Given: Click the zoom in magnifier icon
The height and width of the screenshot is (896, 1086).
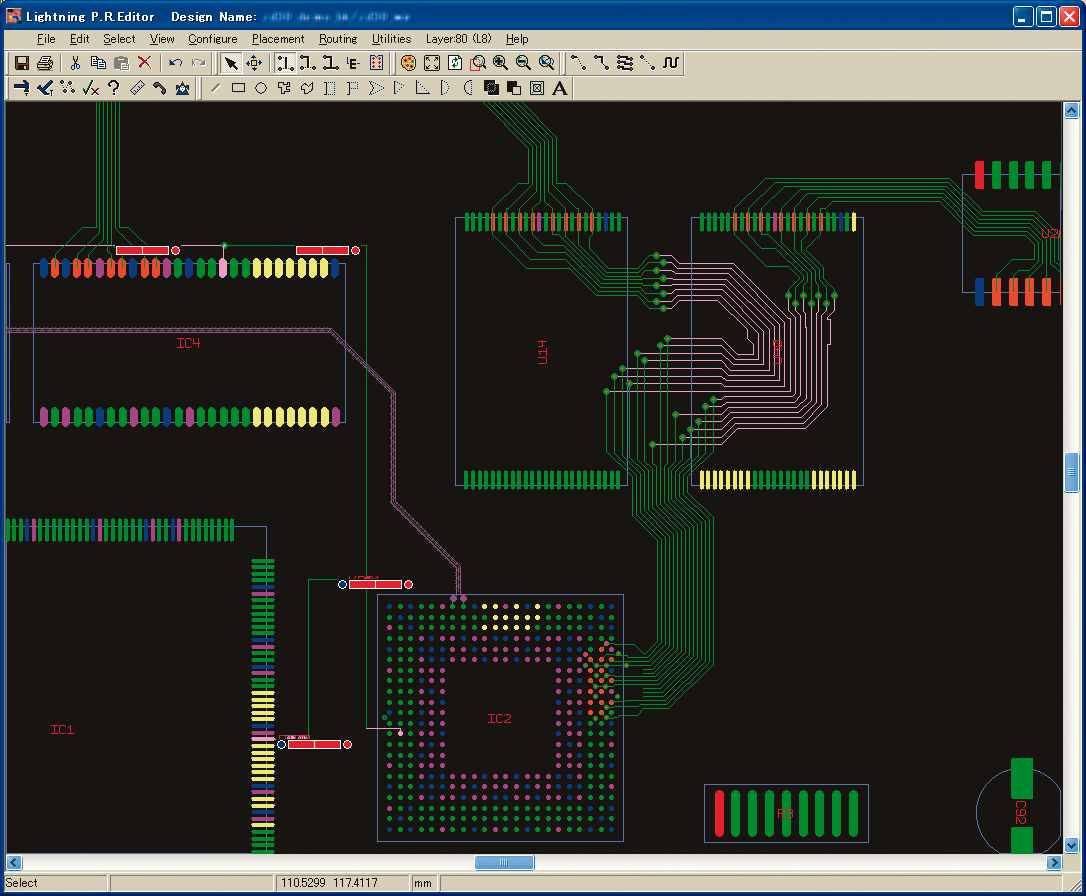Looking at the screenshot, I should click(500, 63).
